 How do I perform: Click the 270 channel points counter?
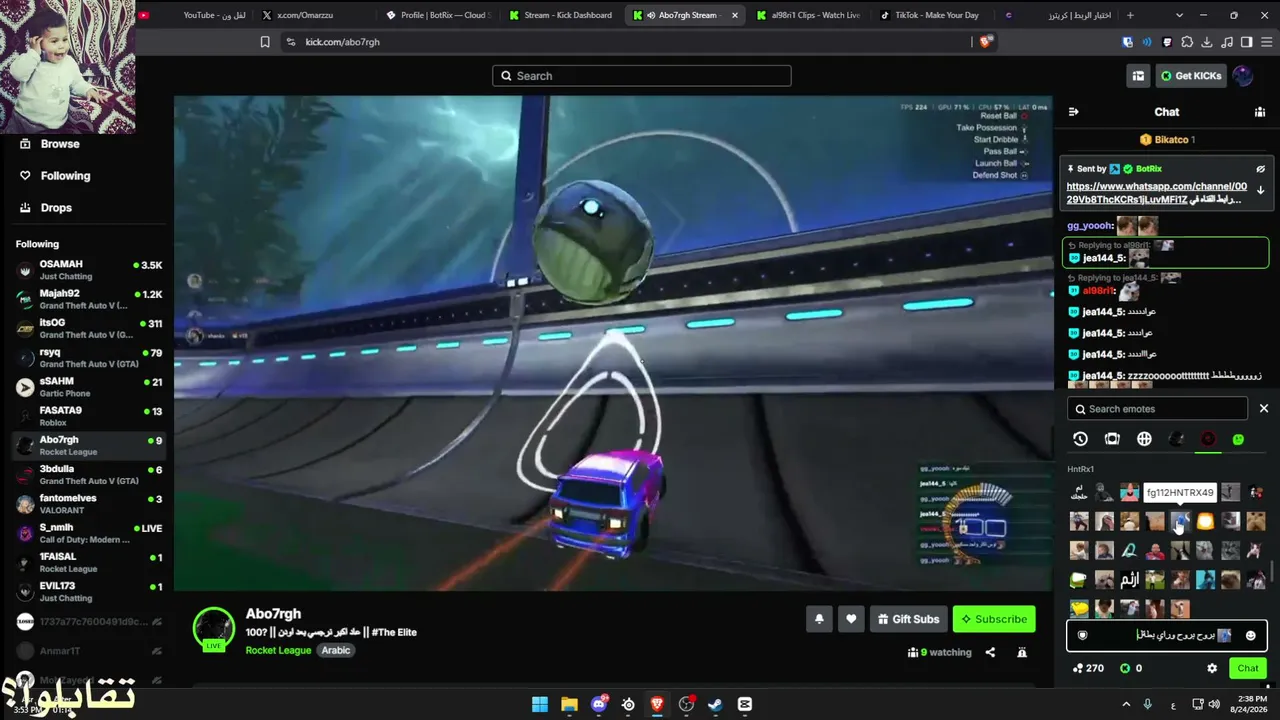pos(1088,668)
